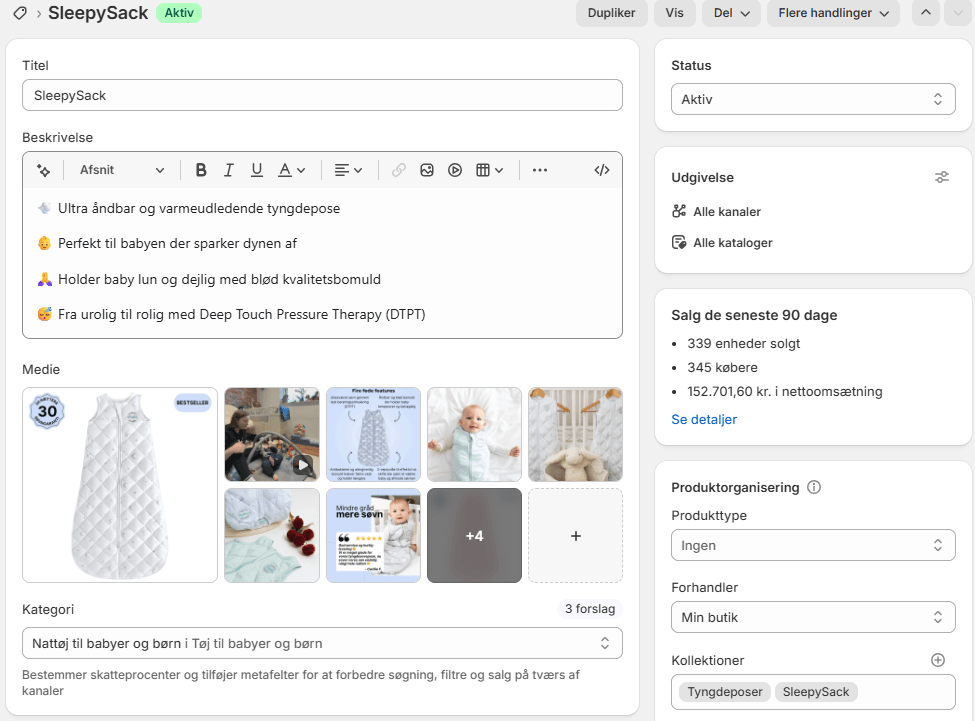Click the insert link icon
The image size is (975, 721).
pyautogui.click(x=399, y=170)
